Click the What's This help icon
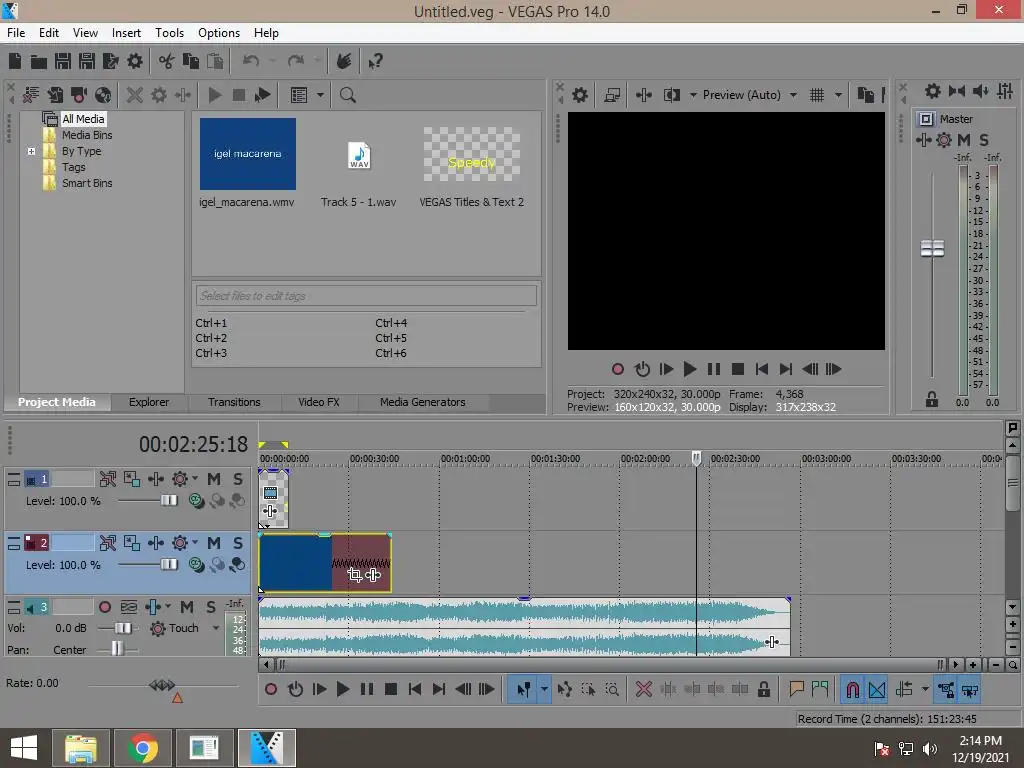1024x768 pixels. (x=375, y=61)
